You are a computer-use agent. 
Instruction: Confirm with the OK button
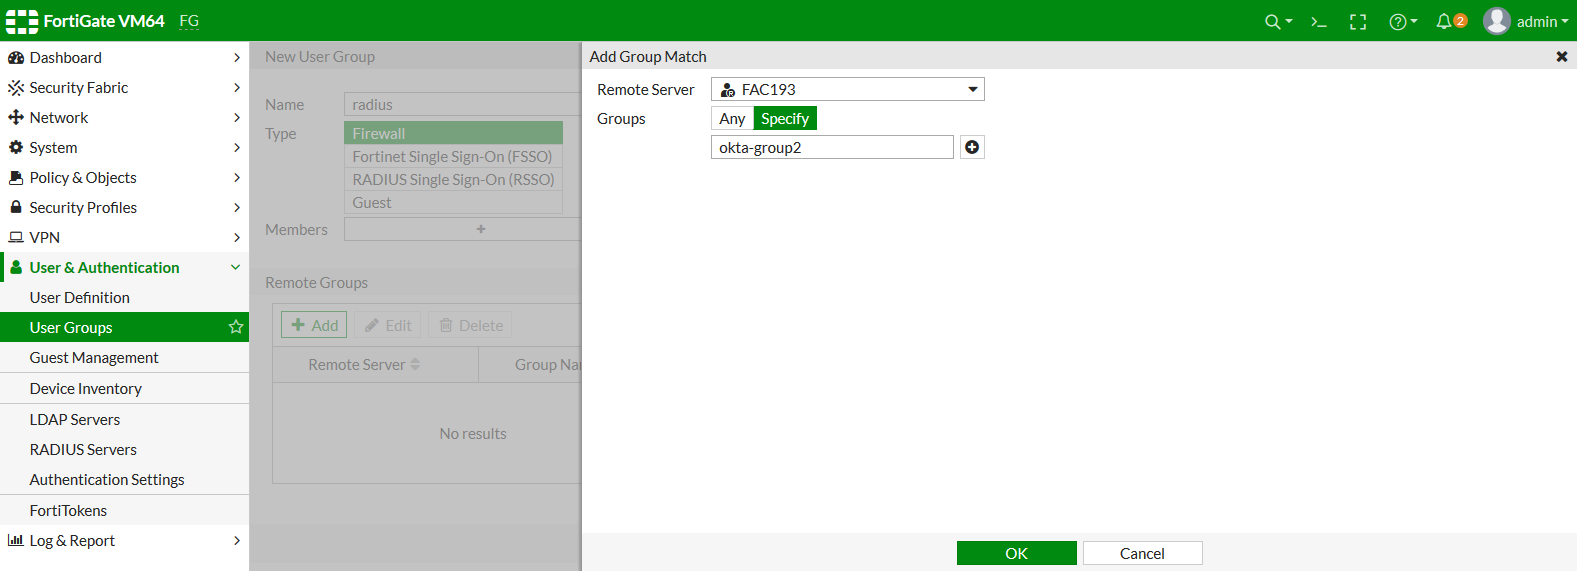click(x=1017, y=553)
